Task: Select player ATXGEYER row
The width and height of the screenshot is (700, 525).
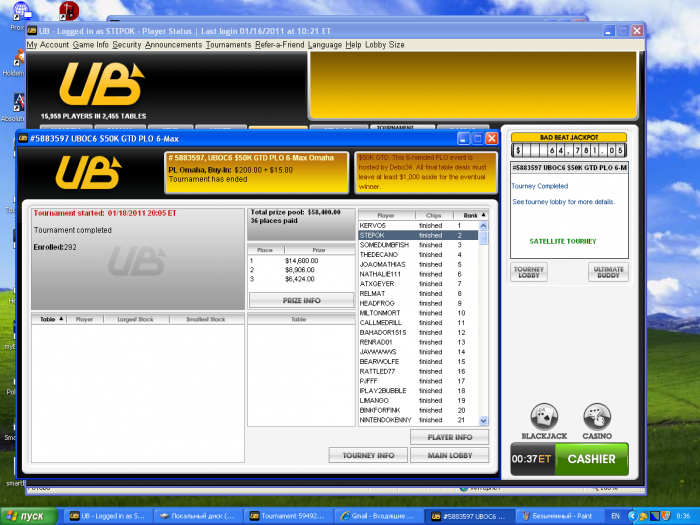Action: click(418, 284)
